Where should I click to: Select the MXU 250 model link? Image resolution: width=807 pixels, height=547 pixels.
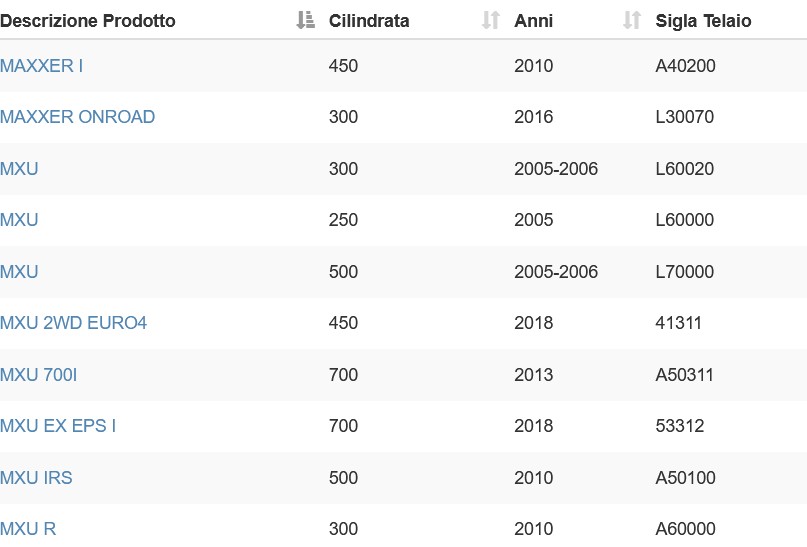(19, 220)
